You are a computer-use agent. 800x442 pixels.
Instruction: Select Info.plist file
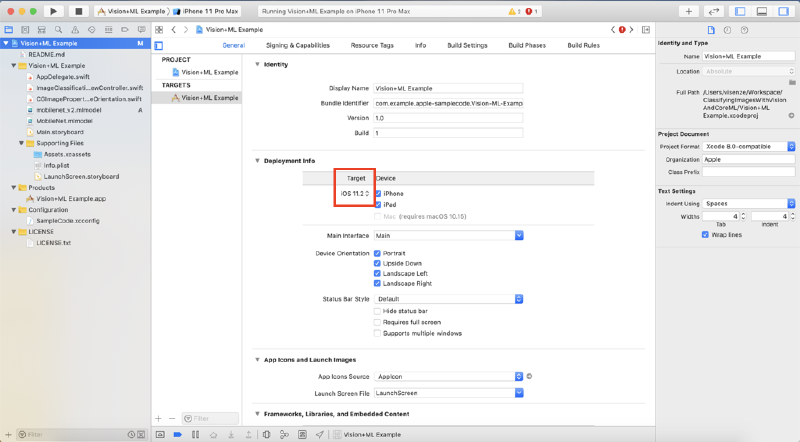(x=56, y=165)
